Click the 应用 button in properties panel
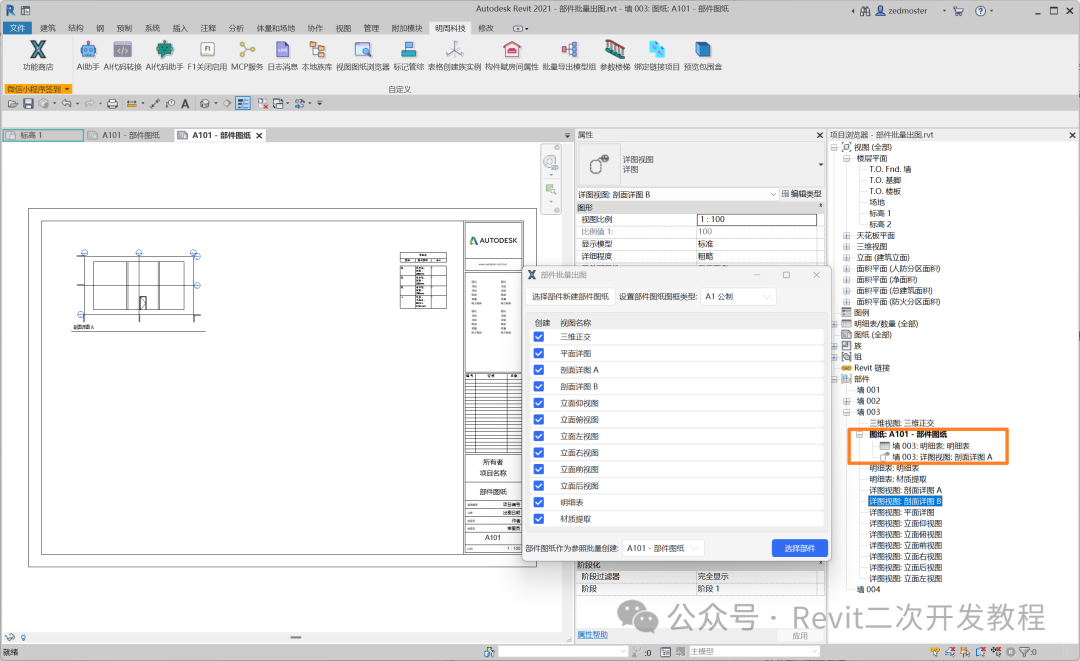This screenshot has height=661, width=1080. tap(800, 636)
